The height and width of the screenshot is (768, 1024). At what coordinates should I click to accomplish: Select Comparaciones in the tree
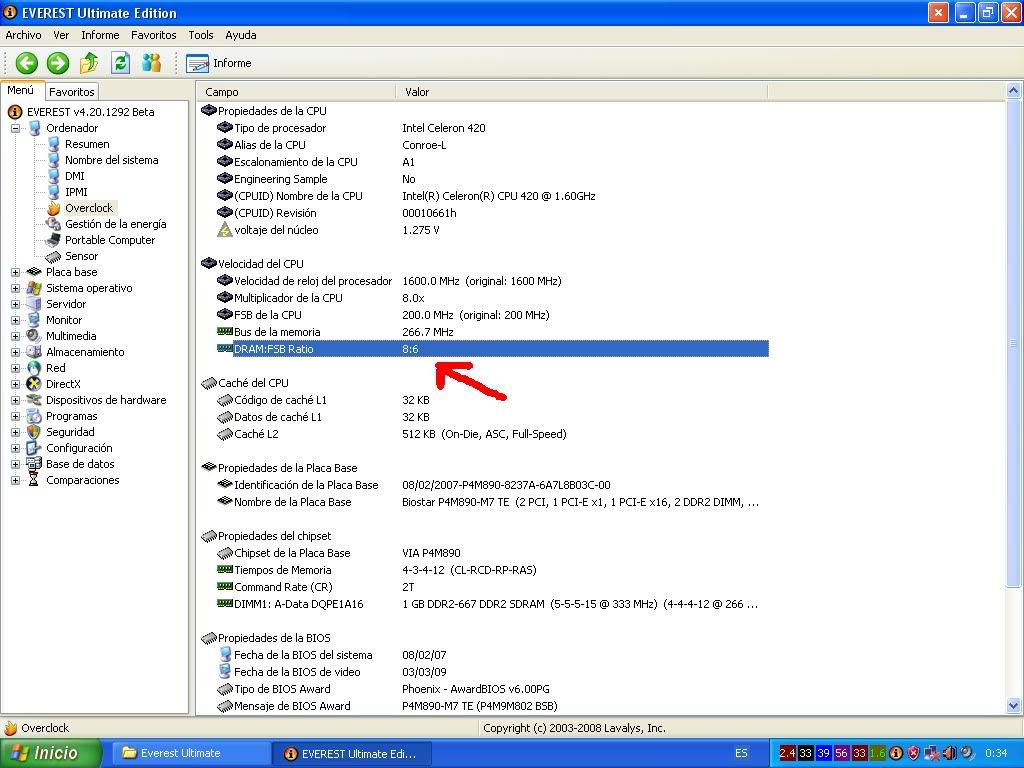click(82, 480)
